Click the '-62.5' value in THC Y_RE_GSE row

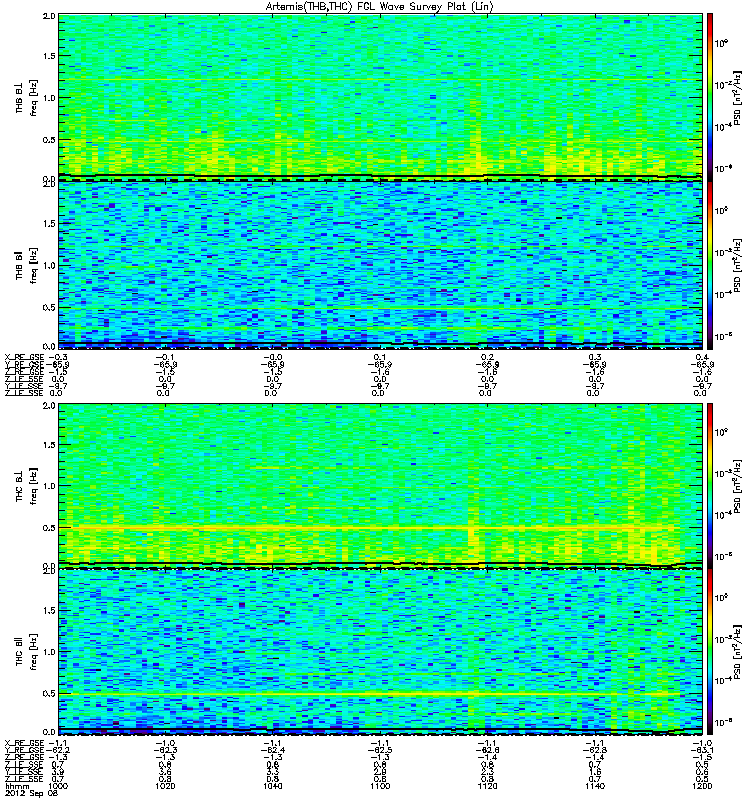point(380,750)
